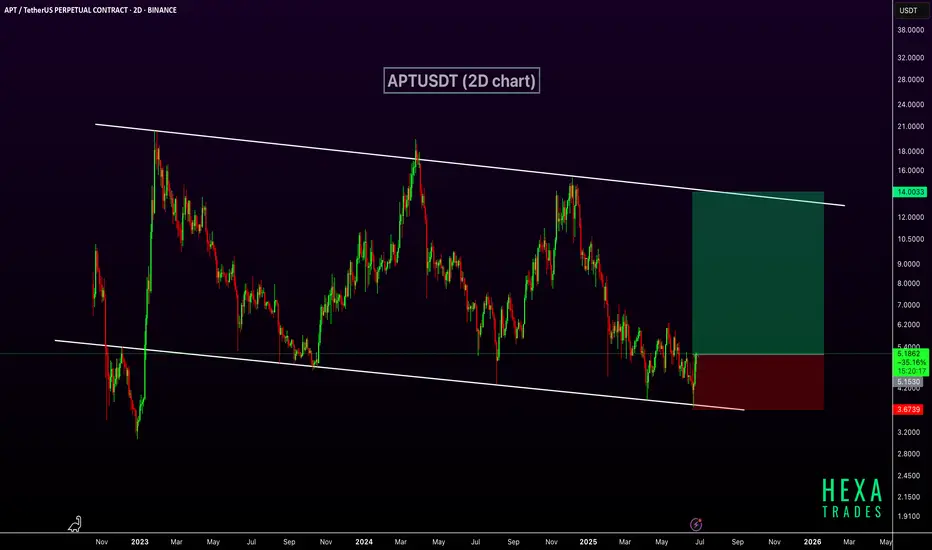
Task: Click the 2026 year label on time axis
Action: click(x=813, y=542)
